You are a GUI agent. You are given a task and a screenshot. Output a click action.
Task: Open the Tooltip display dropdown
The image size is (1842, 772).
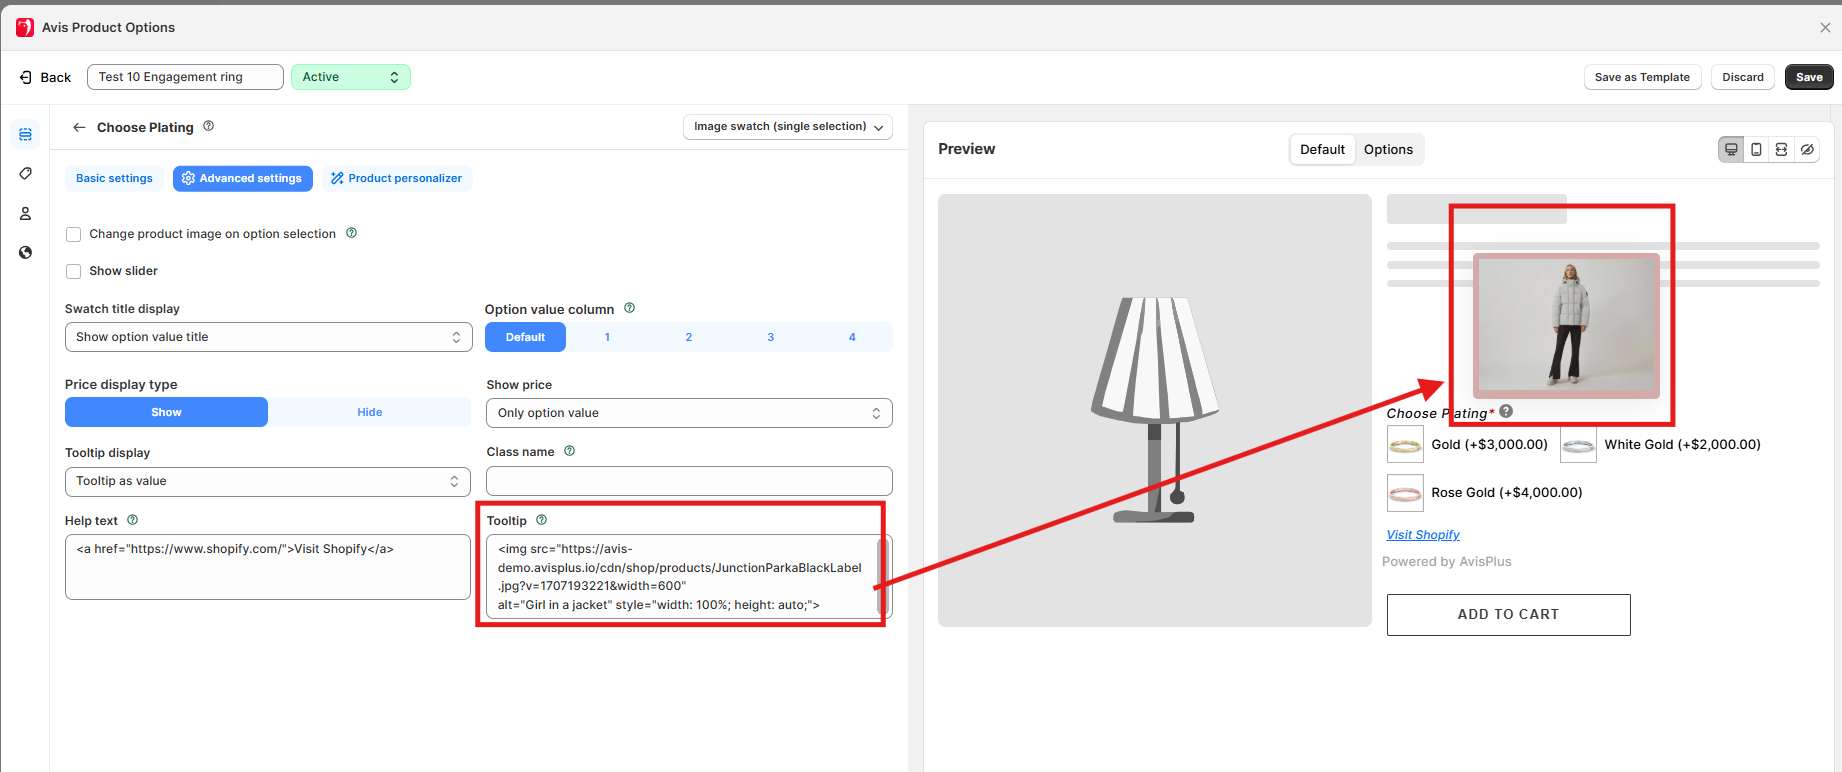pos(267,481)
